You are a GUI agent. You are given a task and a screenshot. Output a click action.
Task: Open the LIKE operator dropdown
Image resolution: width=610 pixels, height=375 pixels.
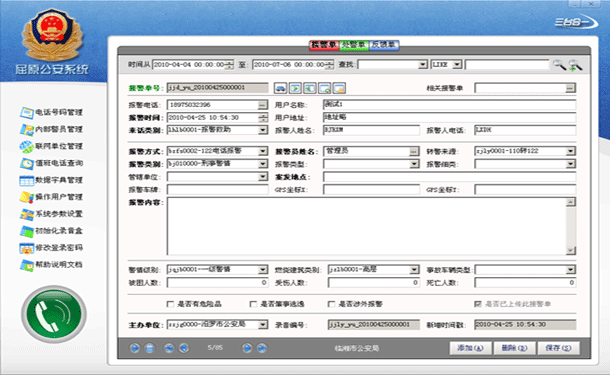[x=458, y=65]
